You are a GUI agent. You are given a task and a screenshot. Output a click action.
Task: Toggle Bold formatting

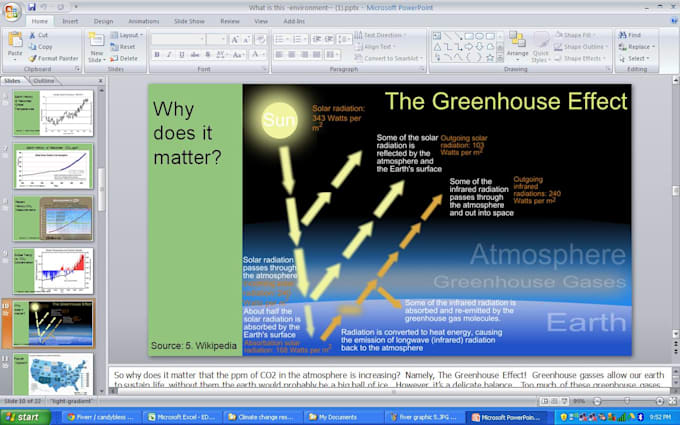click(157, 55)
